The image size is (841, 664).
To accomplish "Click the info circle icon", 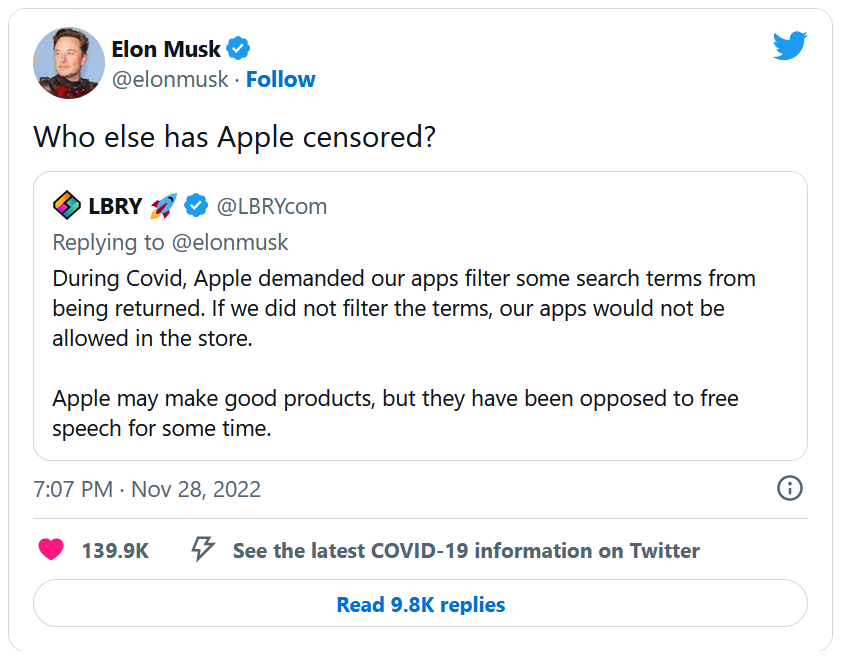I will click(789, 488).
